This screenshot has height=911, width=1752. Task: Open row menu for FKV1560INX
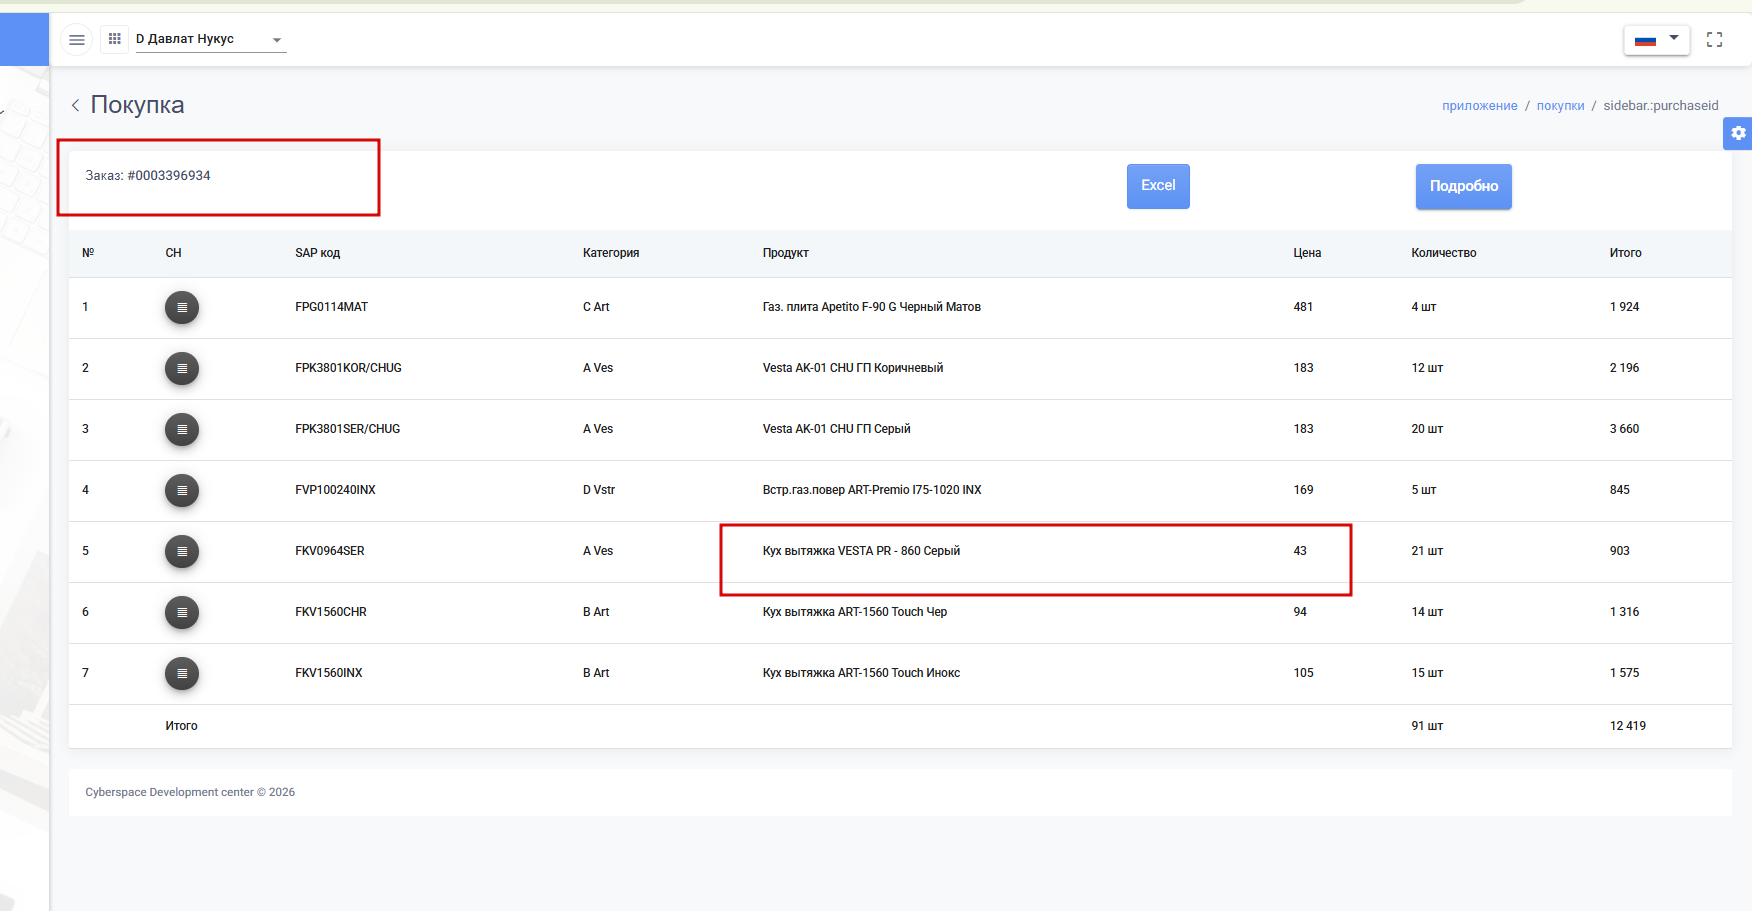click(x=182, y=673)
